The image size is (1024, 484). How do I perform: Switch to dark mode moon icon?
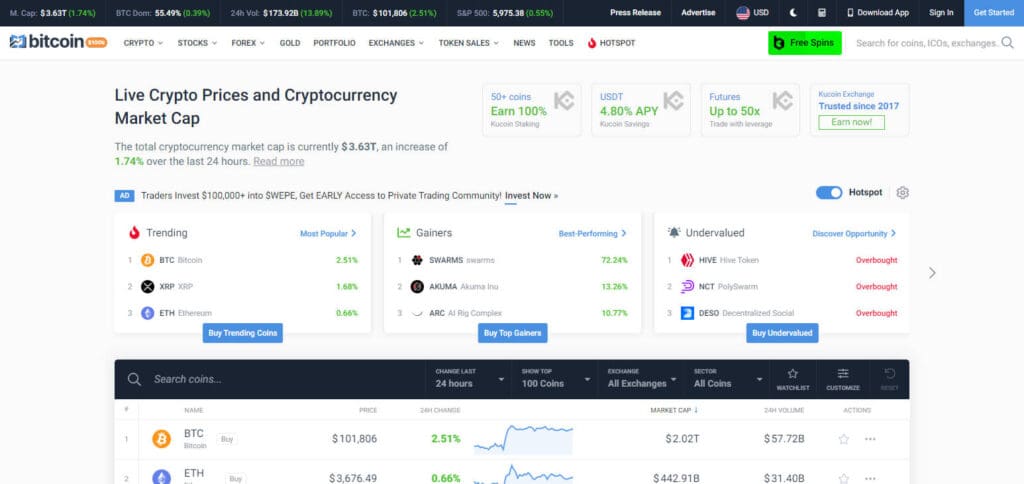[793, 12]
